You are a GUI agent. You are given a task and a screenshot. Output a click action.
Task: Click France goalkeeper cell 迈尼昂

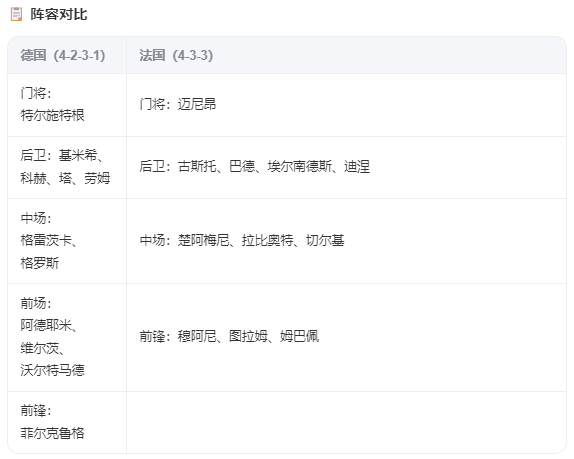click(x=346, y=105)
